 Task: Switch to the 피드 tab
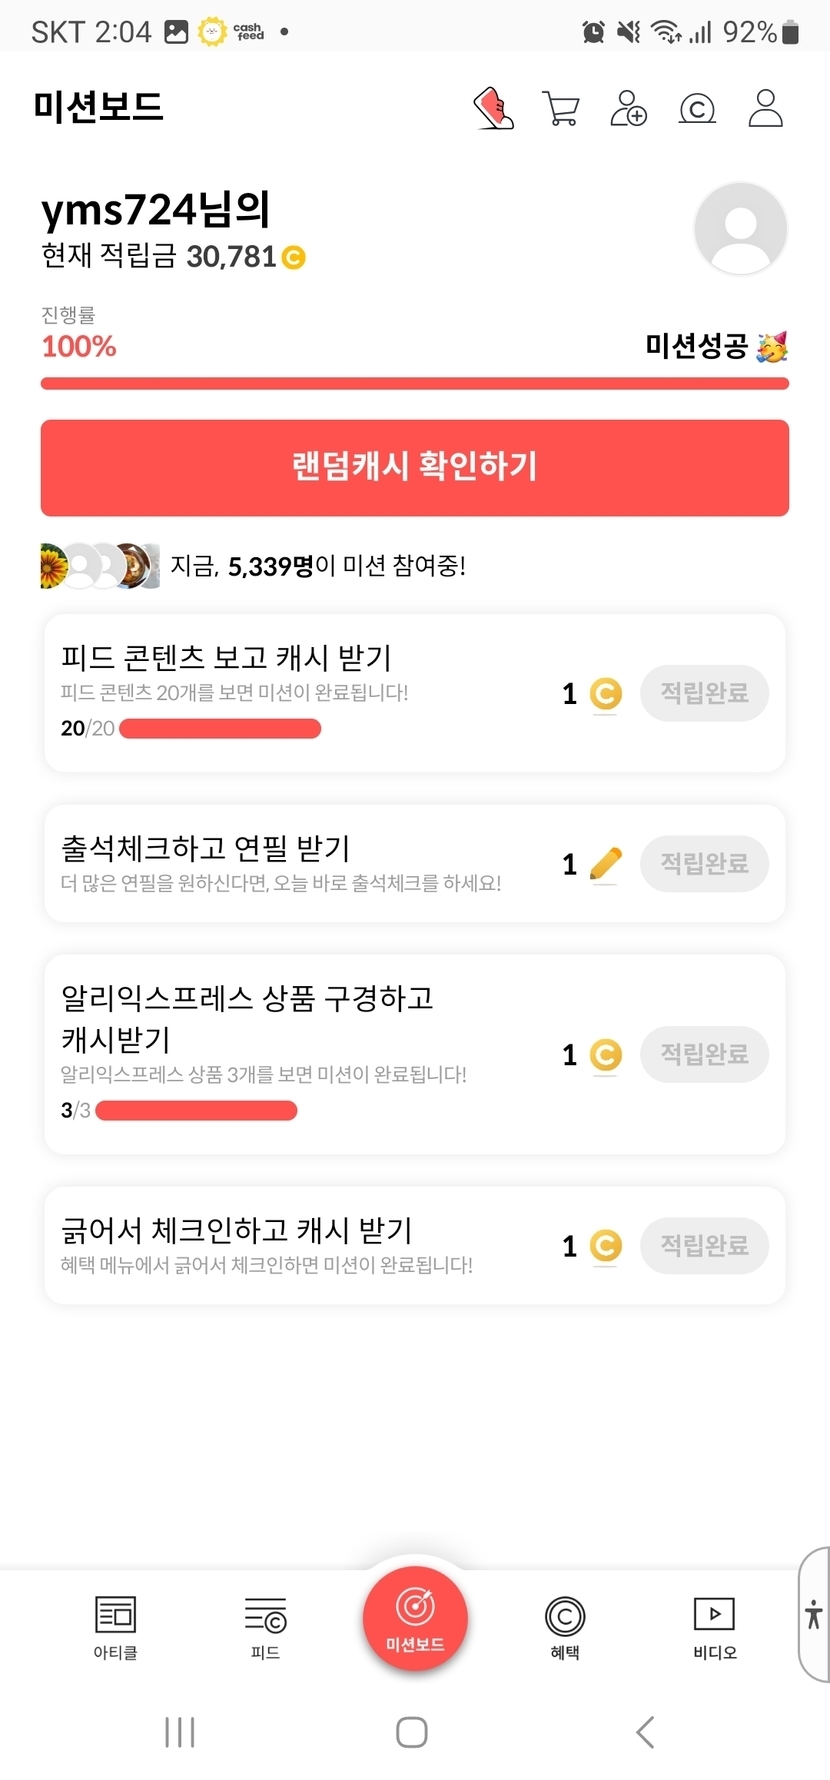click(x=265, y=1627)
